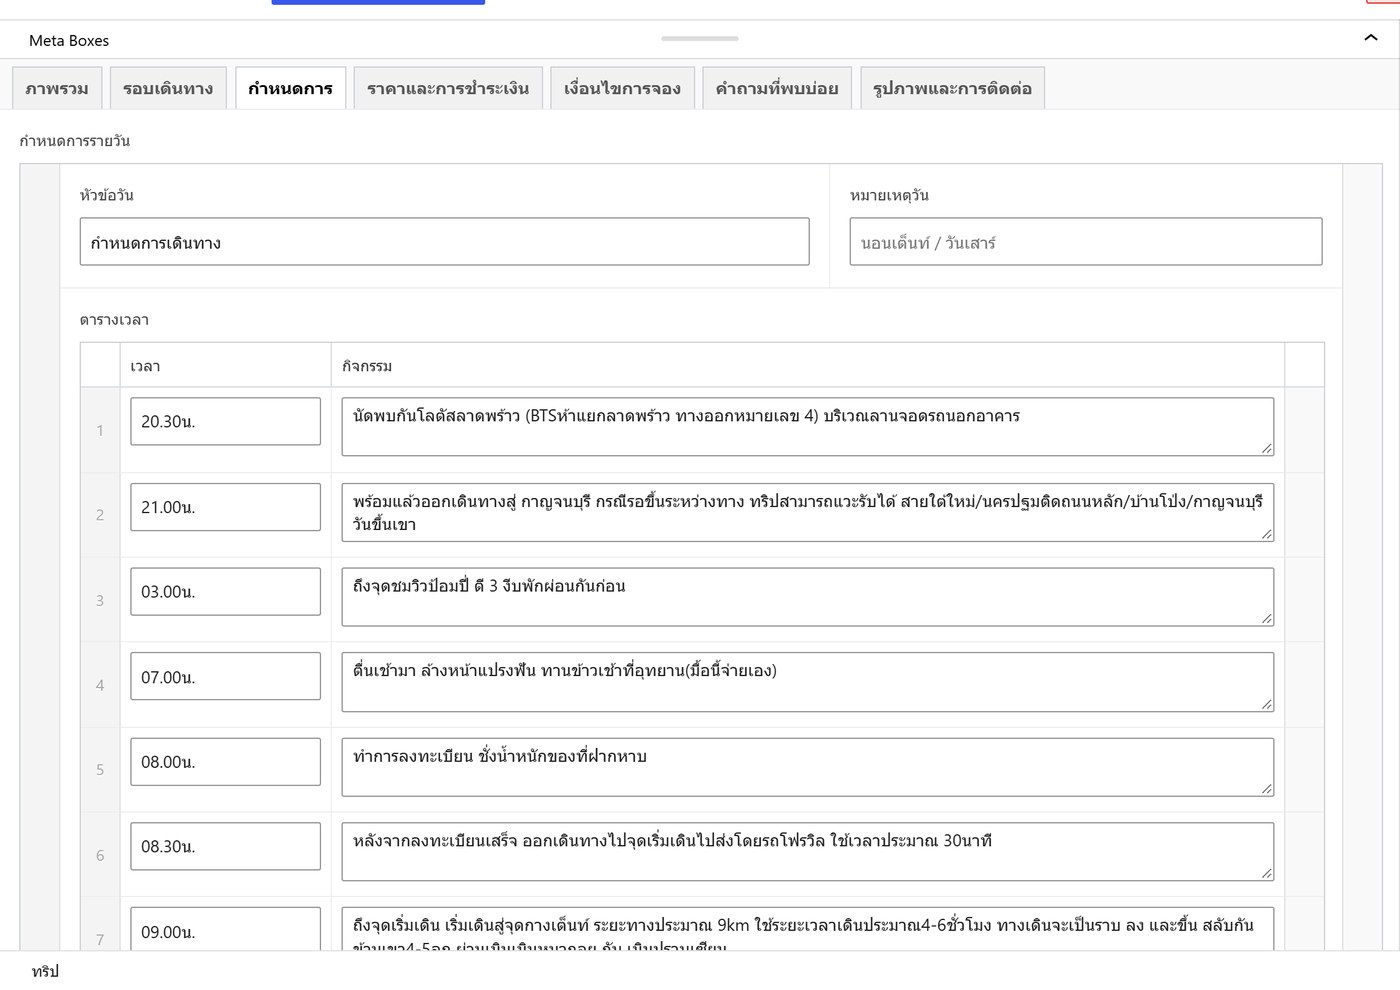This screenshot has width=1400, height=990.
Task: Click the Meta Boxes title text
Action: tap(69, 41)
